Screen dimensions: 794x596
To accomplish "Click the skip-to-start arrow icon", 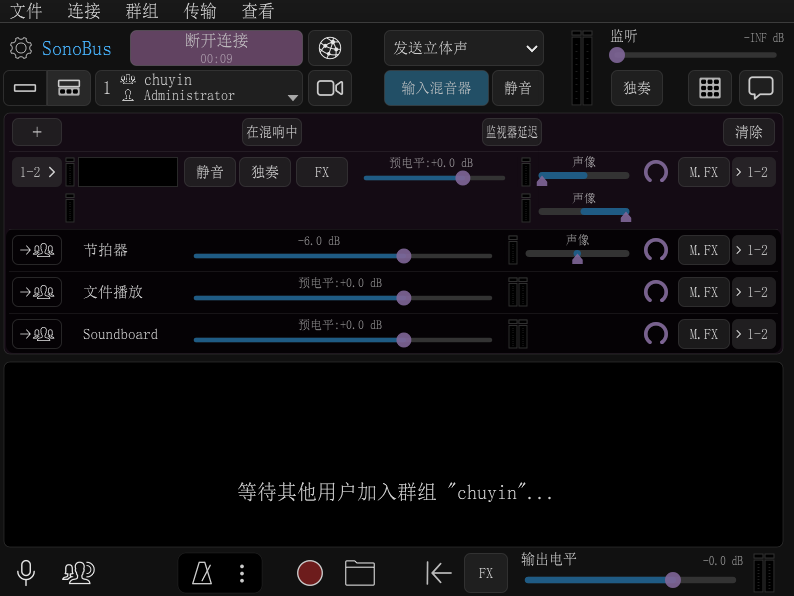I will coord(439,573).
